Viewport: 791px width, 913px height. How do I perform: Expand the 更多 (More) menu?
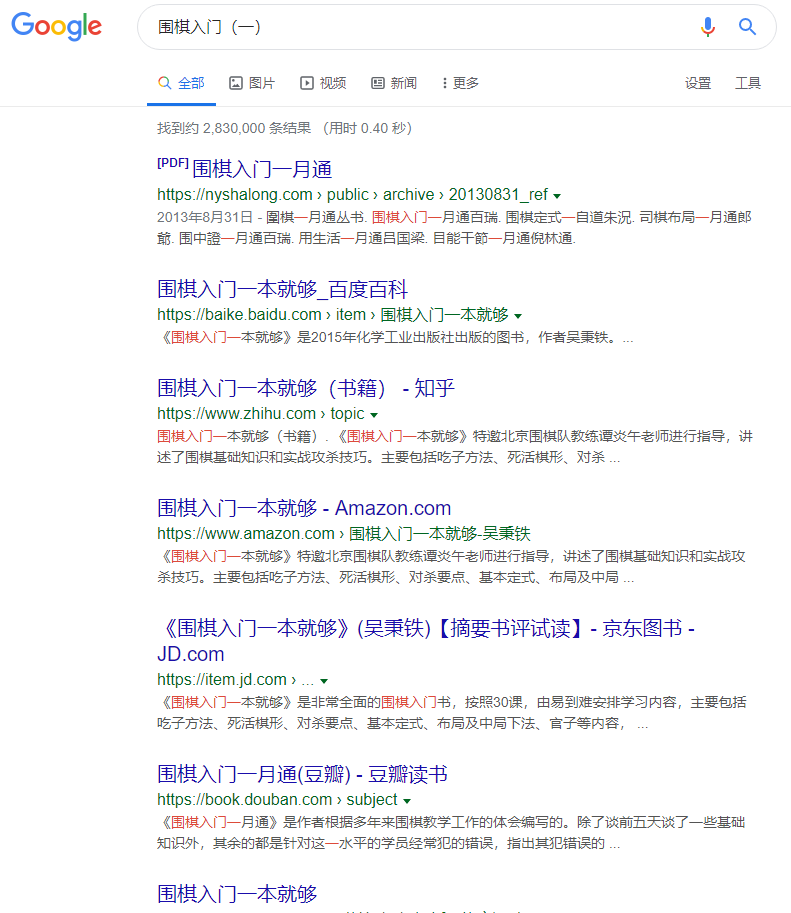tap(460, 83)
